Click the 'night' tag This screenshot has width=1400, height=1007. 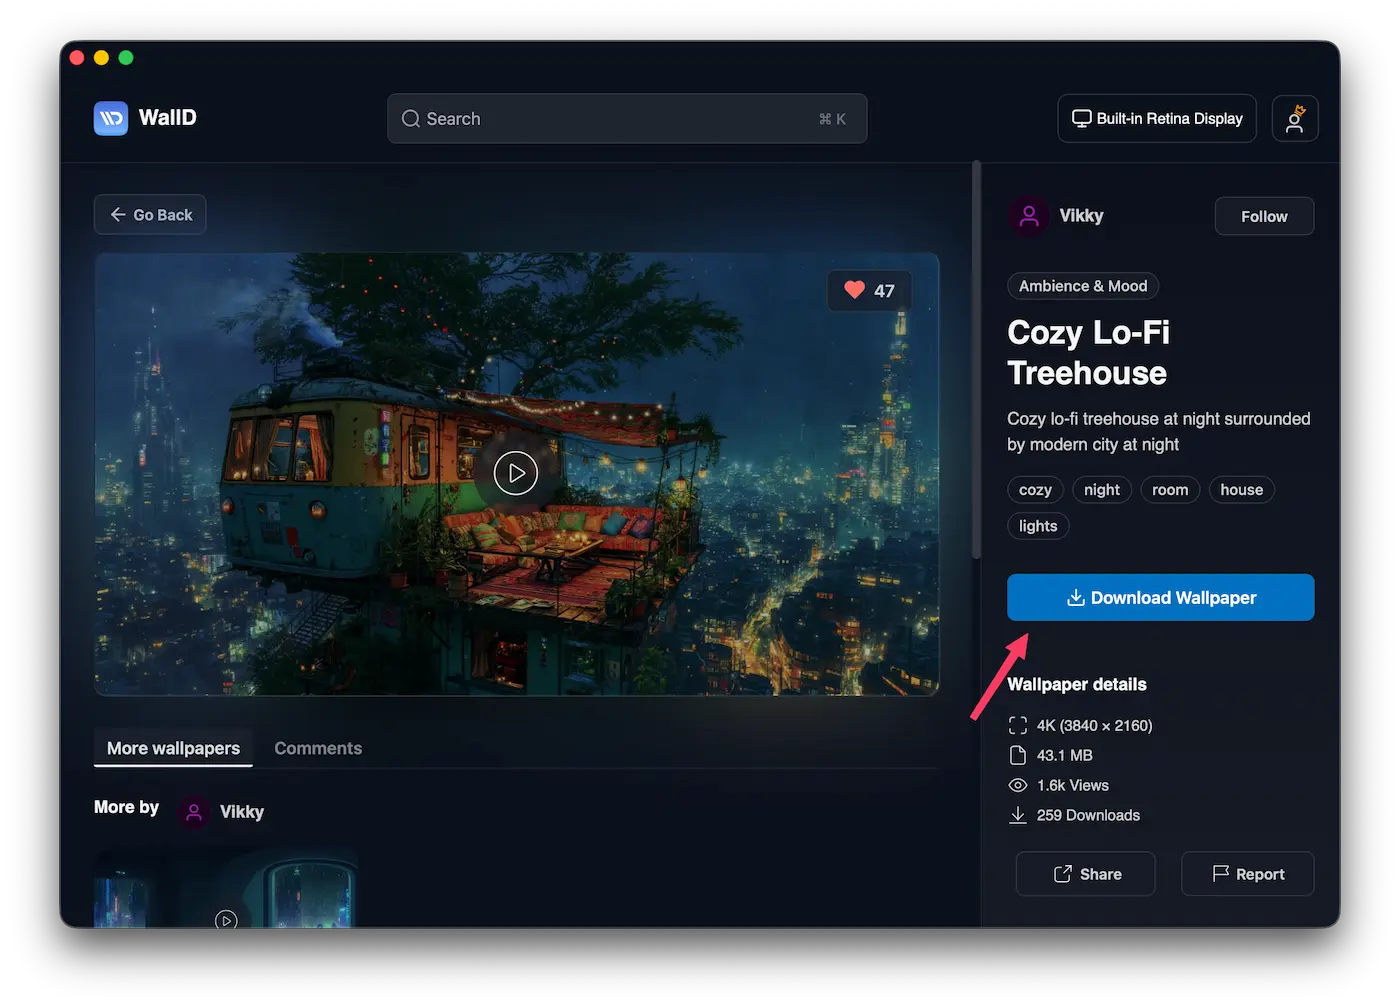click(x=1101, y=490)
